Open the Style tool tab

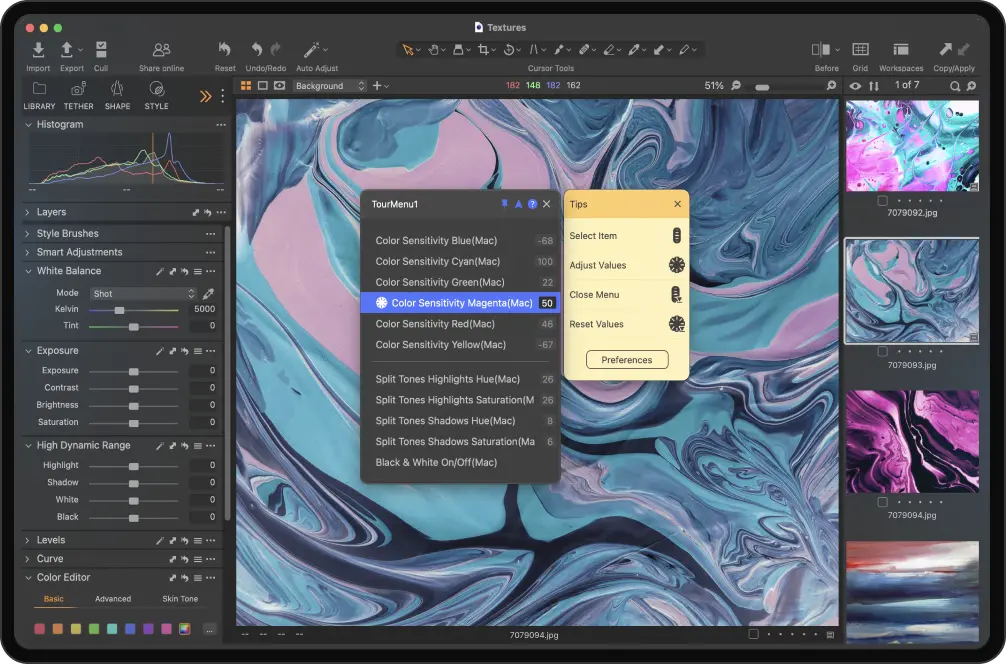156,95
